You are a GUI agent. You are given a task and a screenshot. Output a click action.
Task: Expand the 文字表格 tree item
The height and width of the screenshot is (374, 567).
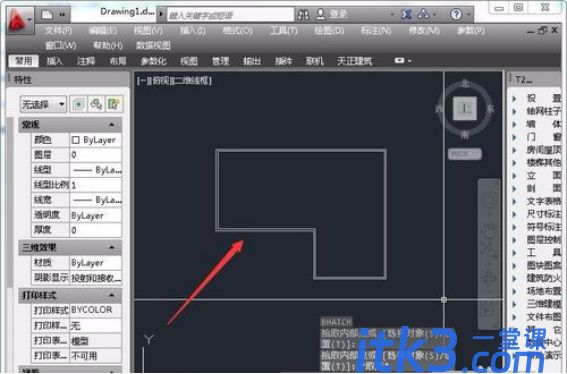pos(515,201)
